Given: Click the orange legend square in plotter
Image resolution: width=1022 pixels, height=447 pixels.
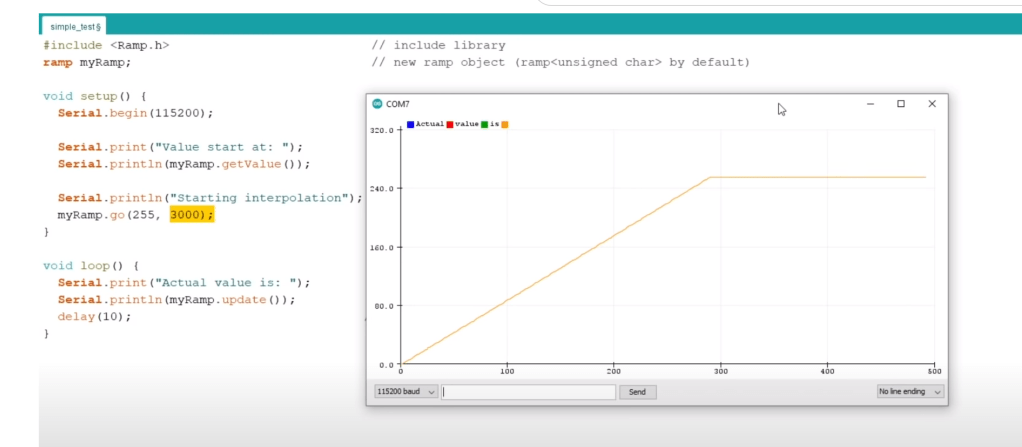Looking at the screenshot, I should [505, 124].
